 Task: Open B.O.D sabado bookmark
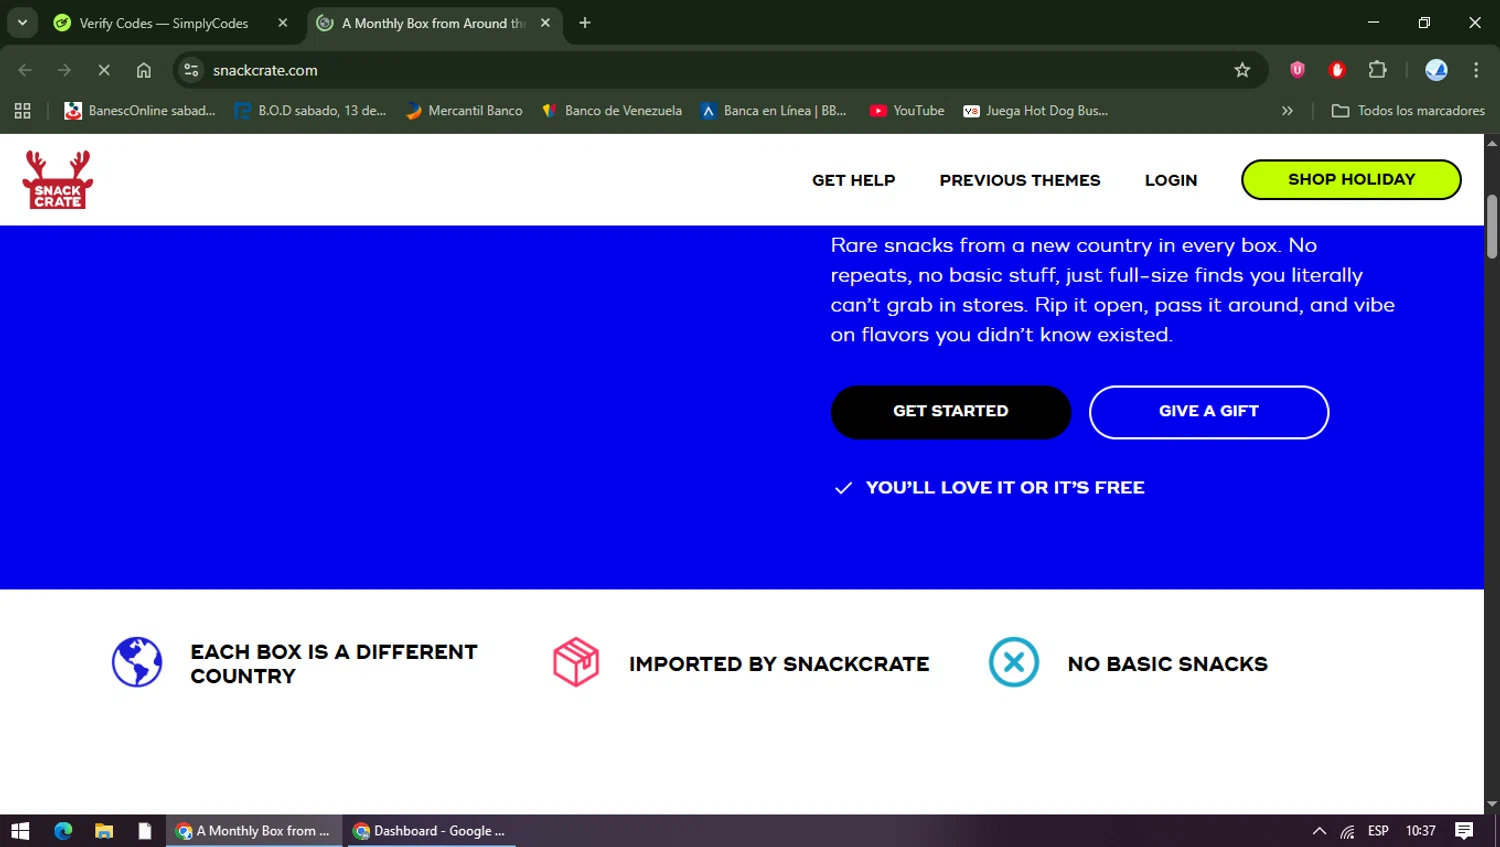(310, 111)
